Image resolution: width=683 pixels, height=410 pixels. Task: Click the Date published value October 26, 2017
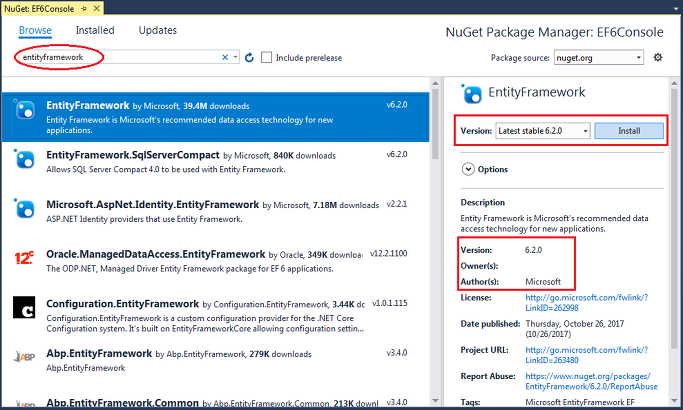point(575,329)
